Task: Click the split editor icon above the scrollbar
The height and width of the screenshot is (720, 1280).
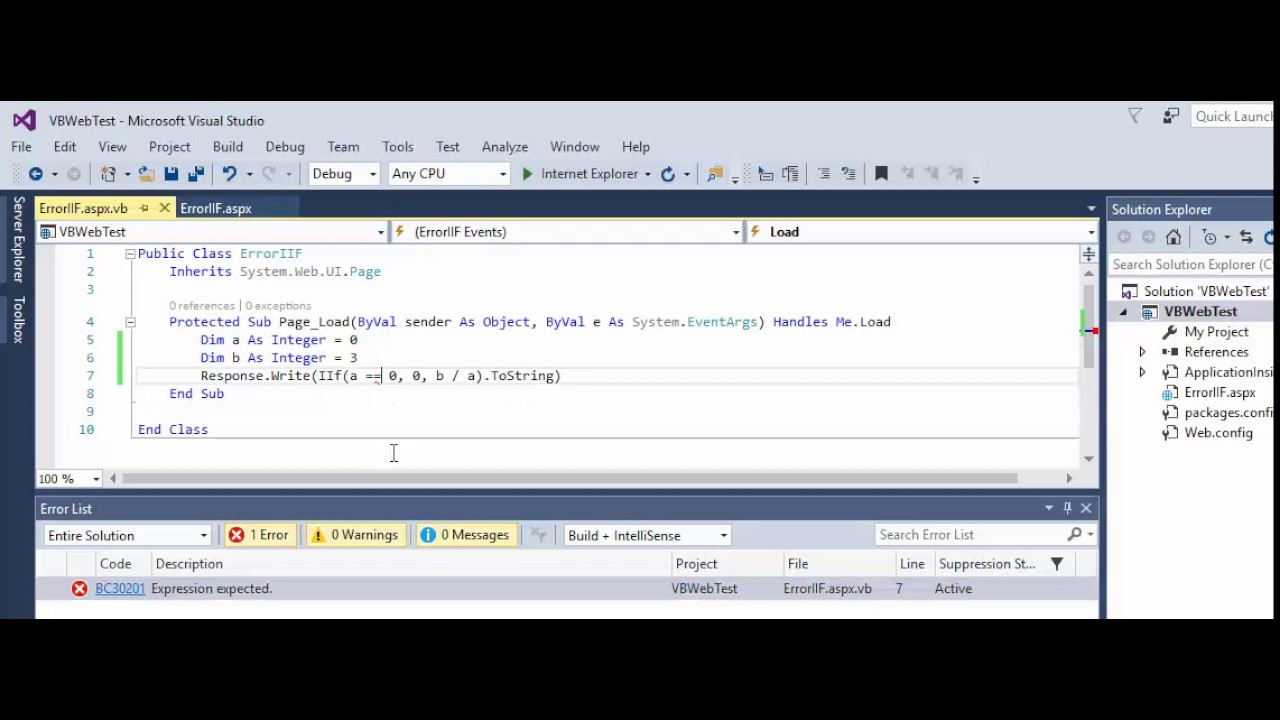Action: pyautogui.click(x=1089, y=254)
